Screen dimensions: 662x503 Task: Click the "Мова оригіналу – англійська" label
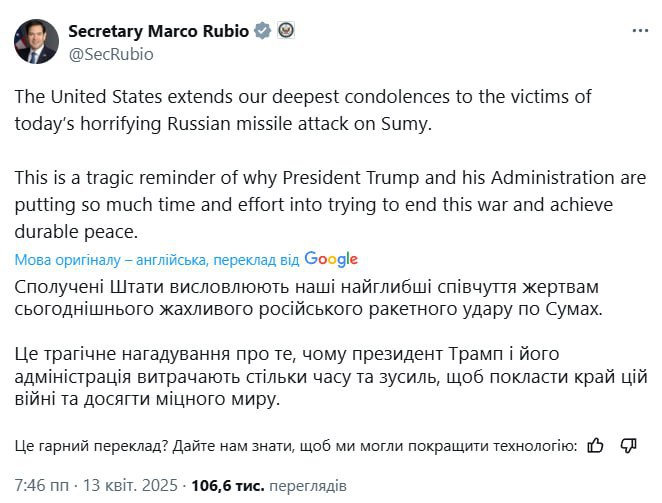point(106,260)
